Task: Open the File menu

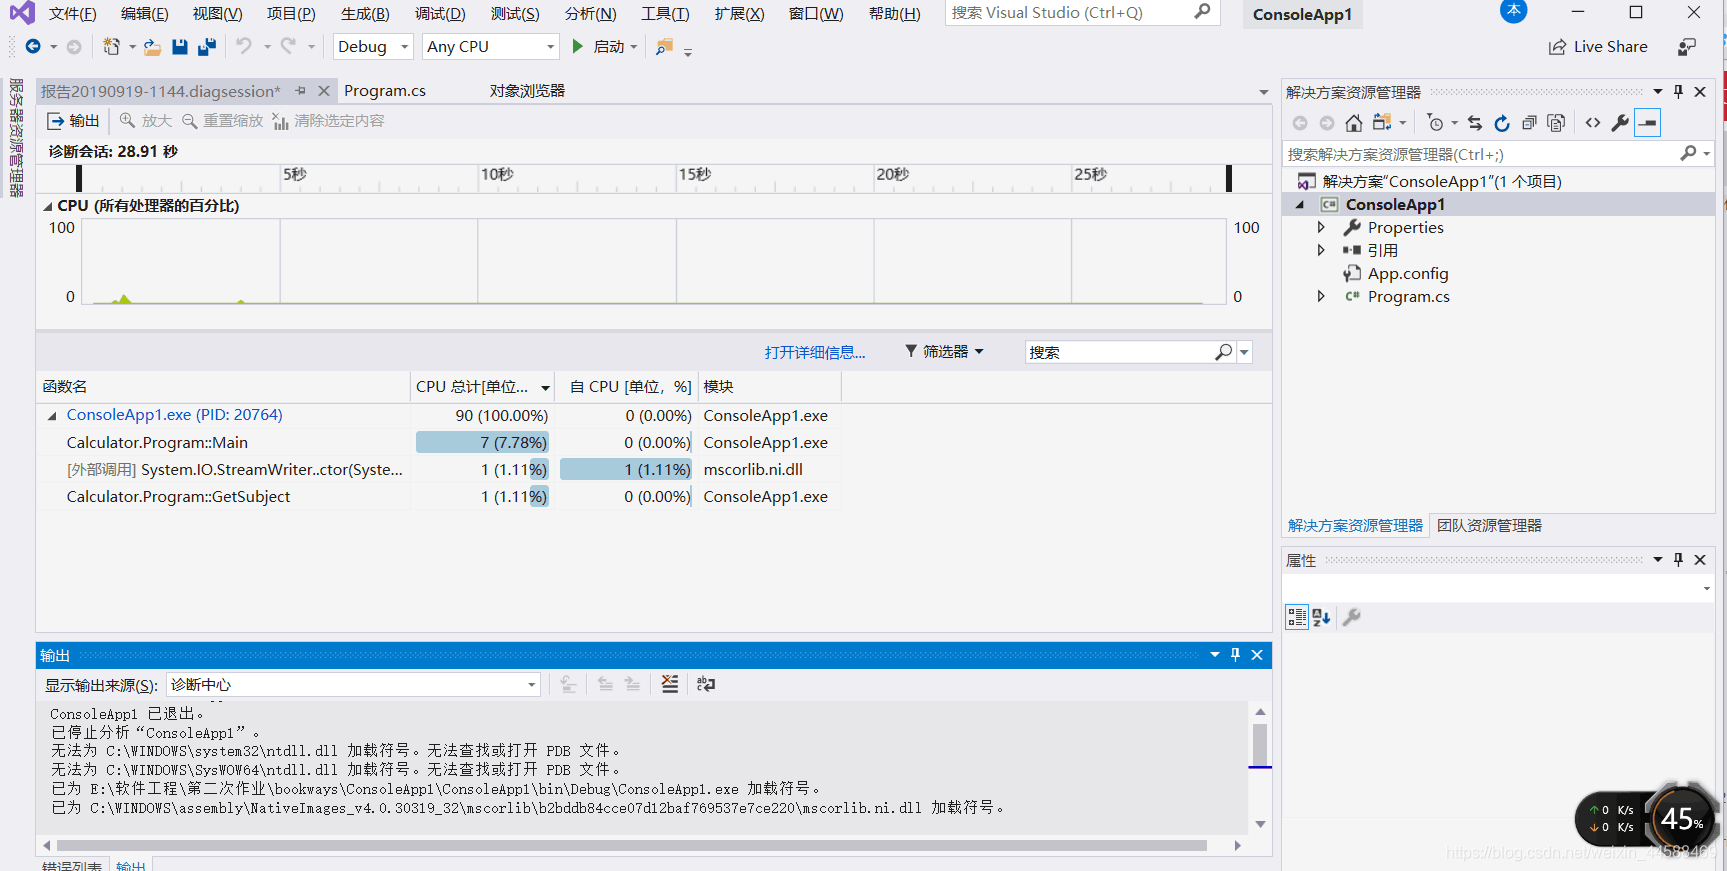Action: [72, 14]
